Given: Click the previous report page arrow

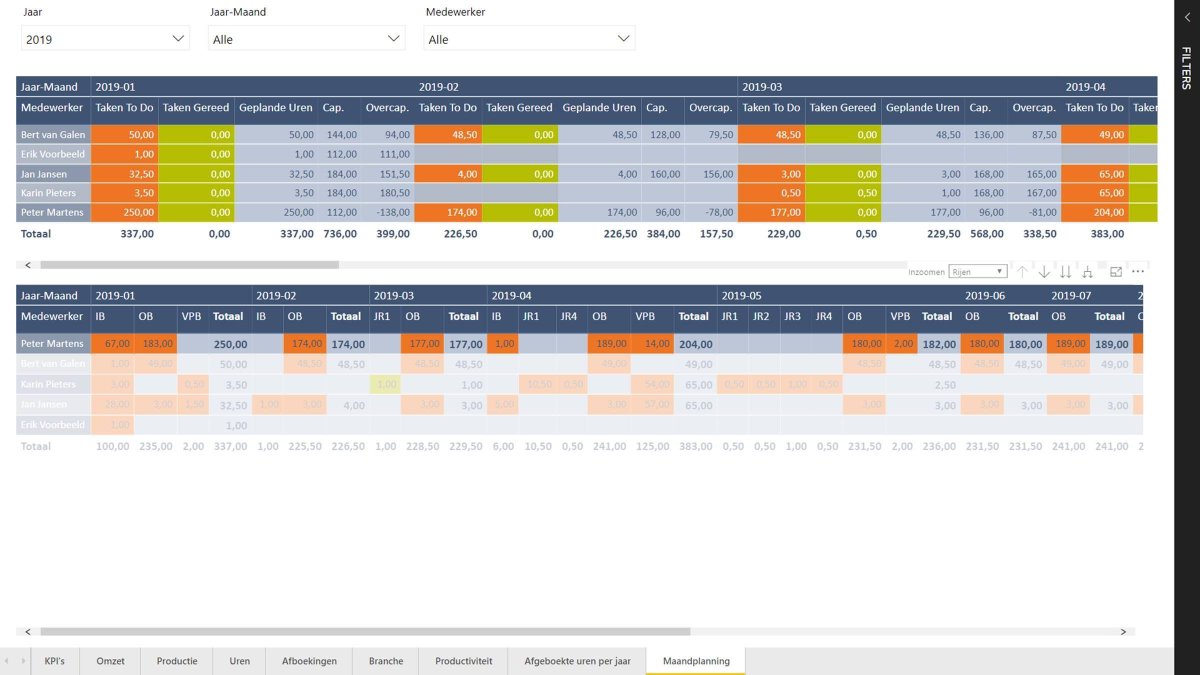Looking at the screenshot, I should click(8, 661).
